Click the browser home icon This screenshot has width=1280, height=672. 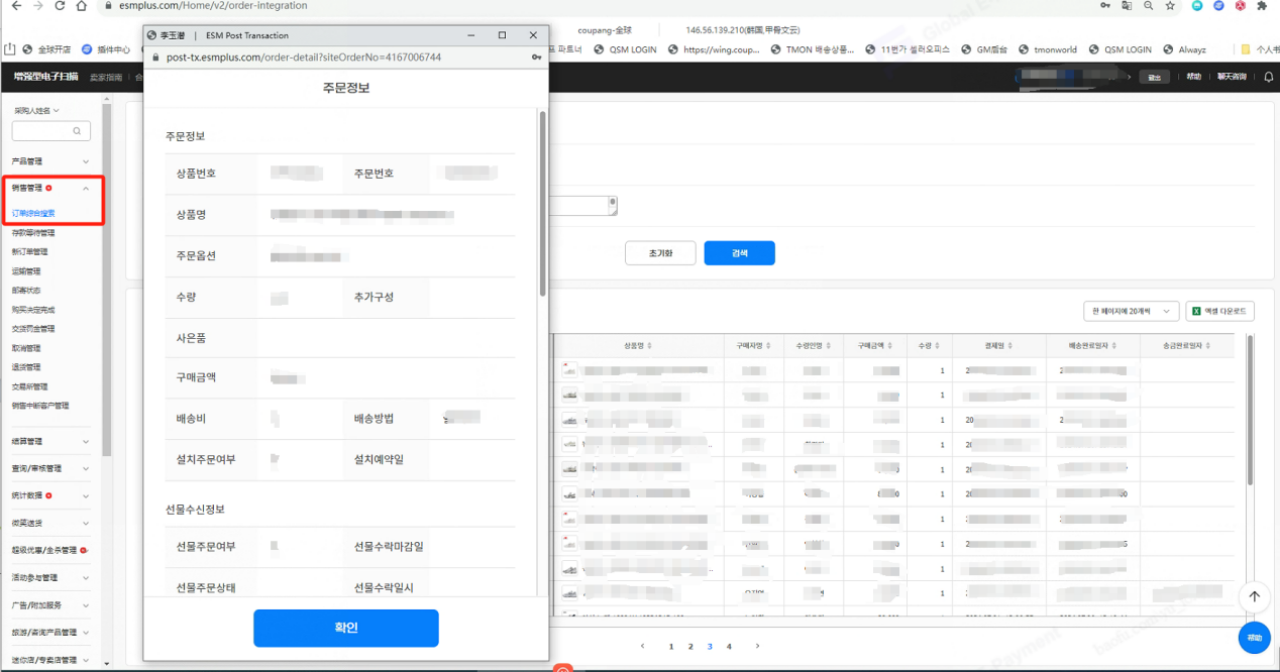pos(83,6)
